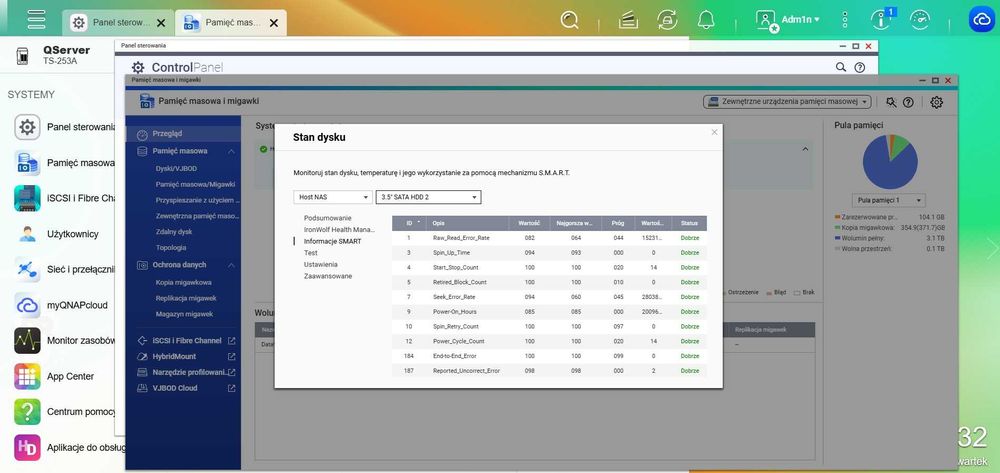Select the Test tab in disk dialog
1000x473 pixels.
coord(311,253)
